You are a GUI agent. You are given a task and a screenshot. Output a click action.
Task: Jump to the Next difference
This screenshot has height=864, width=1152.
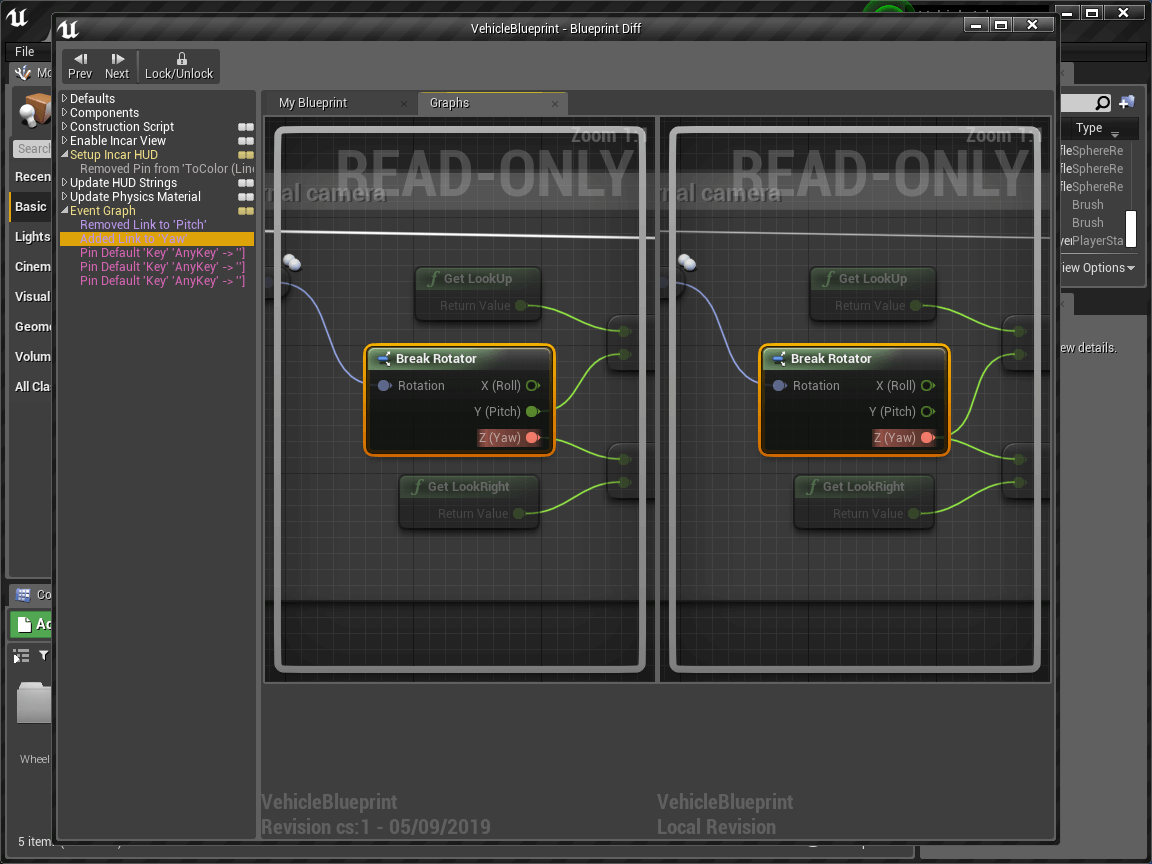click(x=117, y=66)
